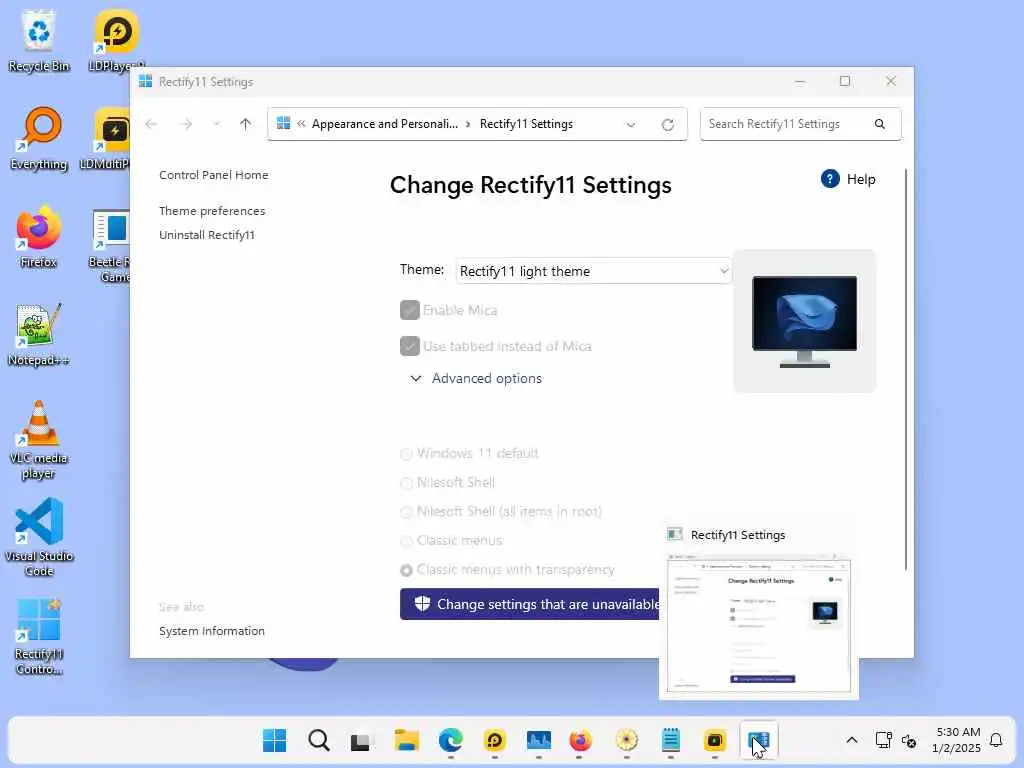The height and width of the screenshot is (768, 1024).
Task: Click the vertical scrollbar in settings window
Action: point(906,369)
